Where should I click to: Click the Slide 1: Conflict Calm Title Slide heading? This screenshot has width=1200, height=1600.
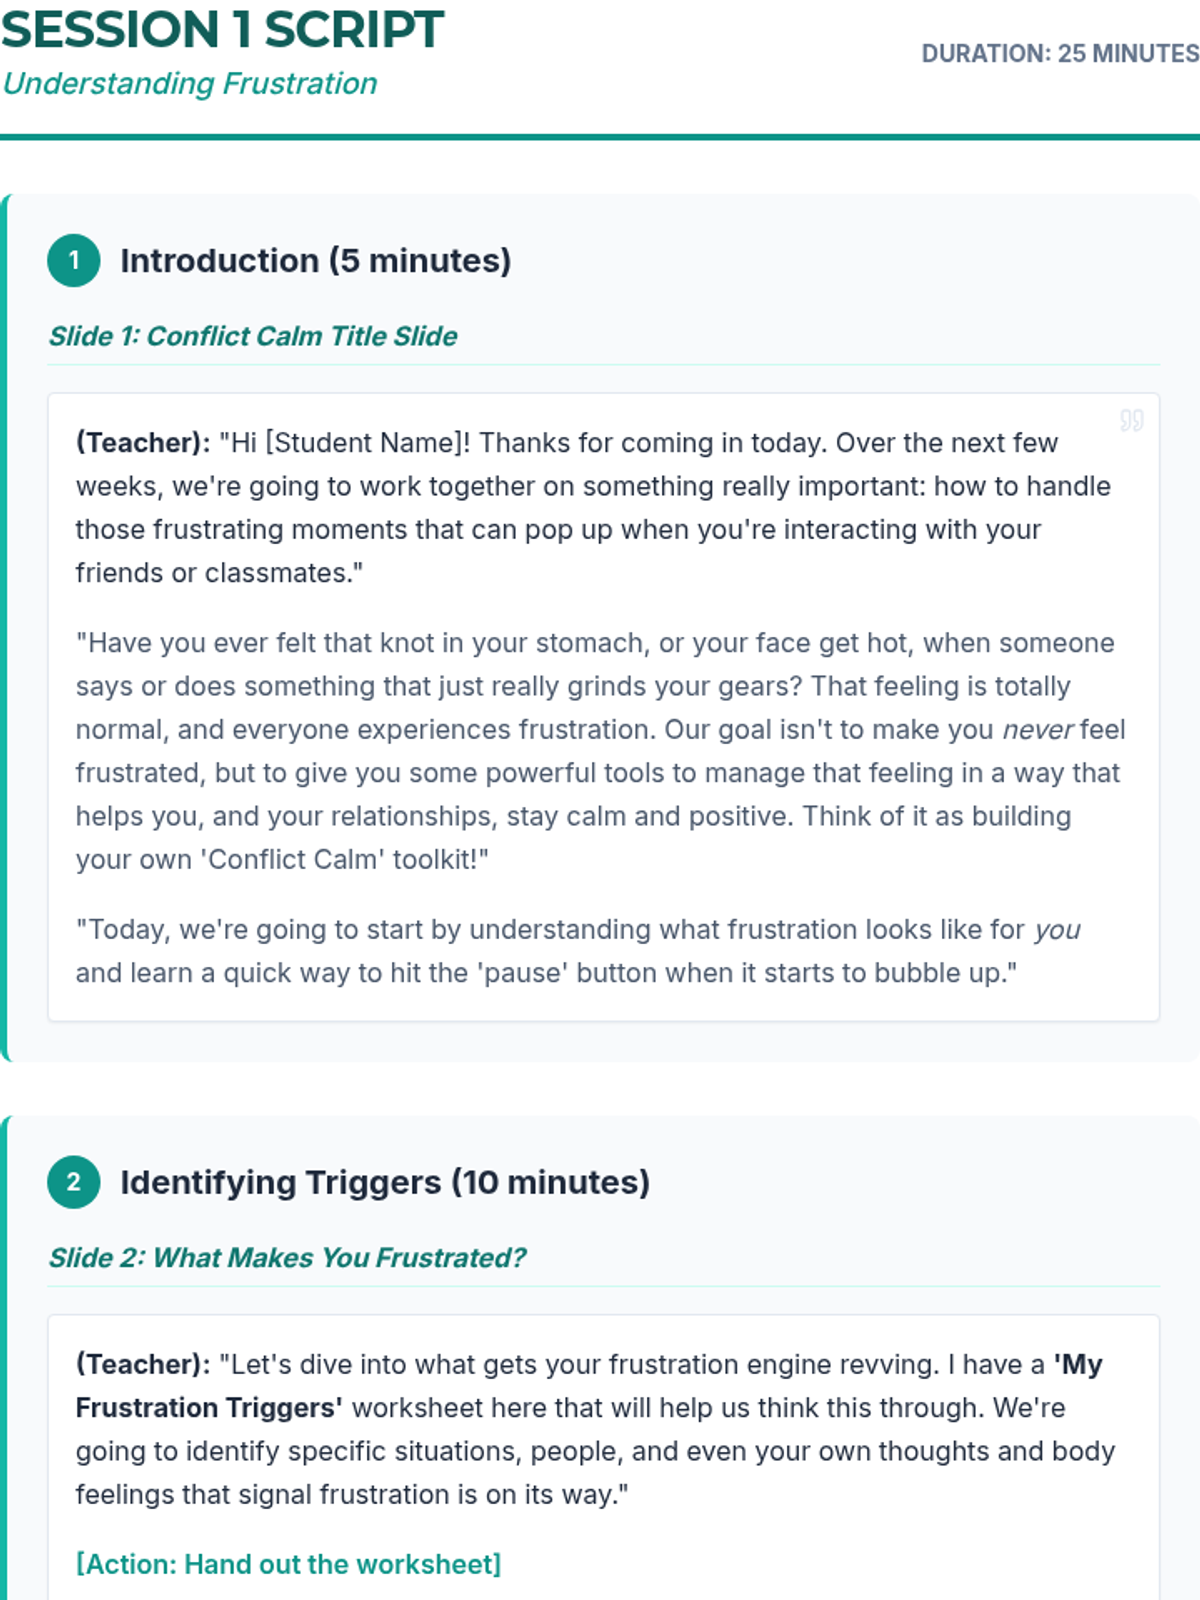point(253,336)
